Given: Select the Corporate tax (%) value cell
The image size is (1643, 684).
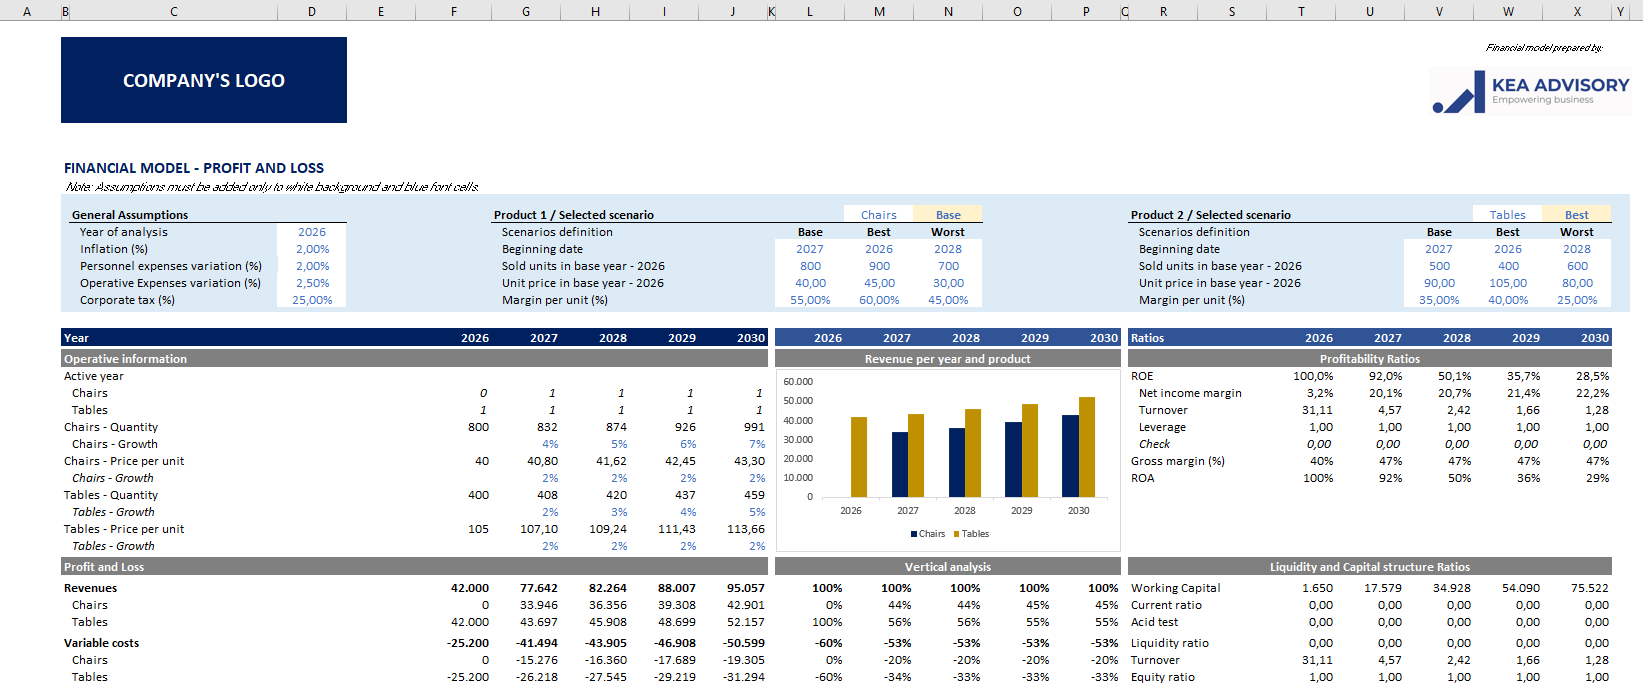Looking at the screenshot, I should tap(312, 300).
